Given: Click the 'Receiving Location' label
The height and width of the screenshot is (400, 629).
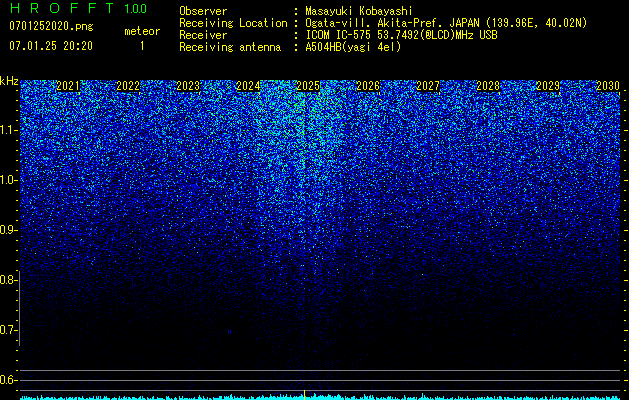Looking at the screenshot, I should click(x=233, y=23).
